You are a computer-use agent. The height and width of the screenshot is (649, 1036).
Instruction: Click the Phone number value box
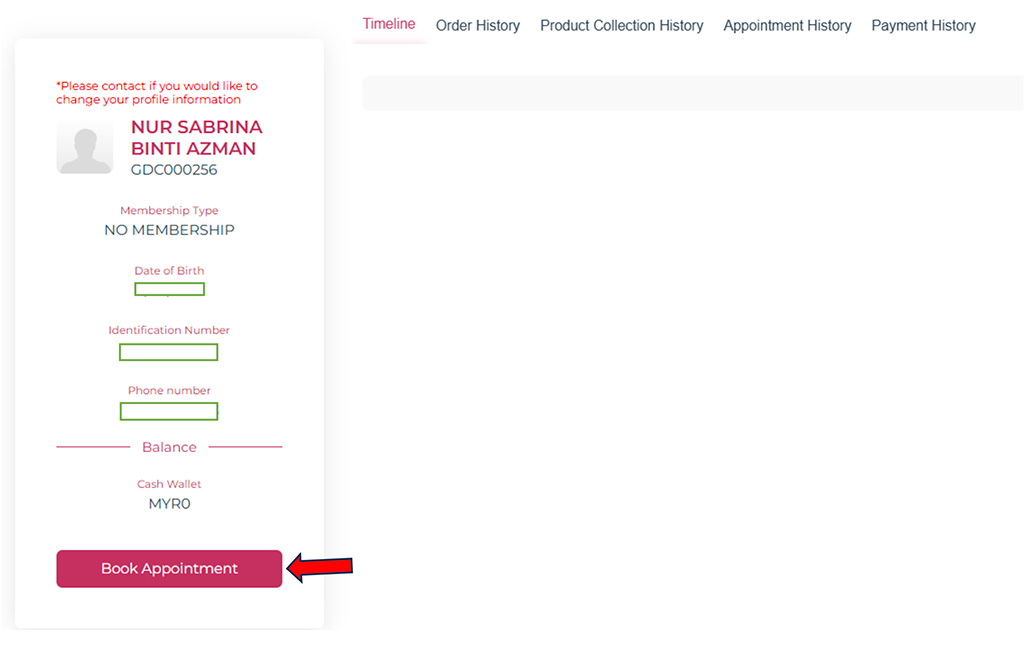(x=168, y=411)
